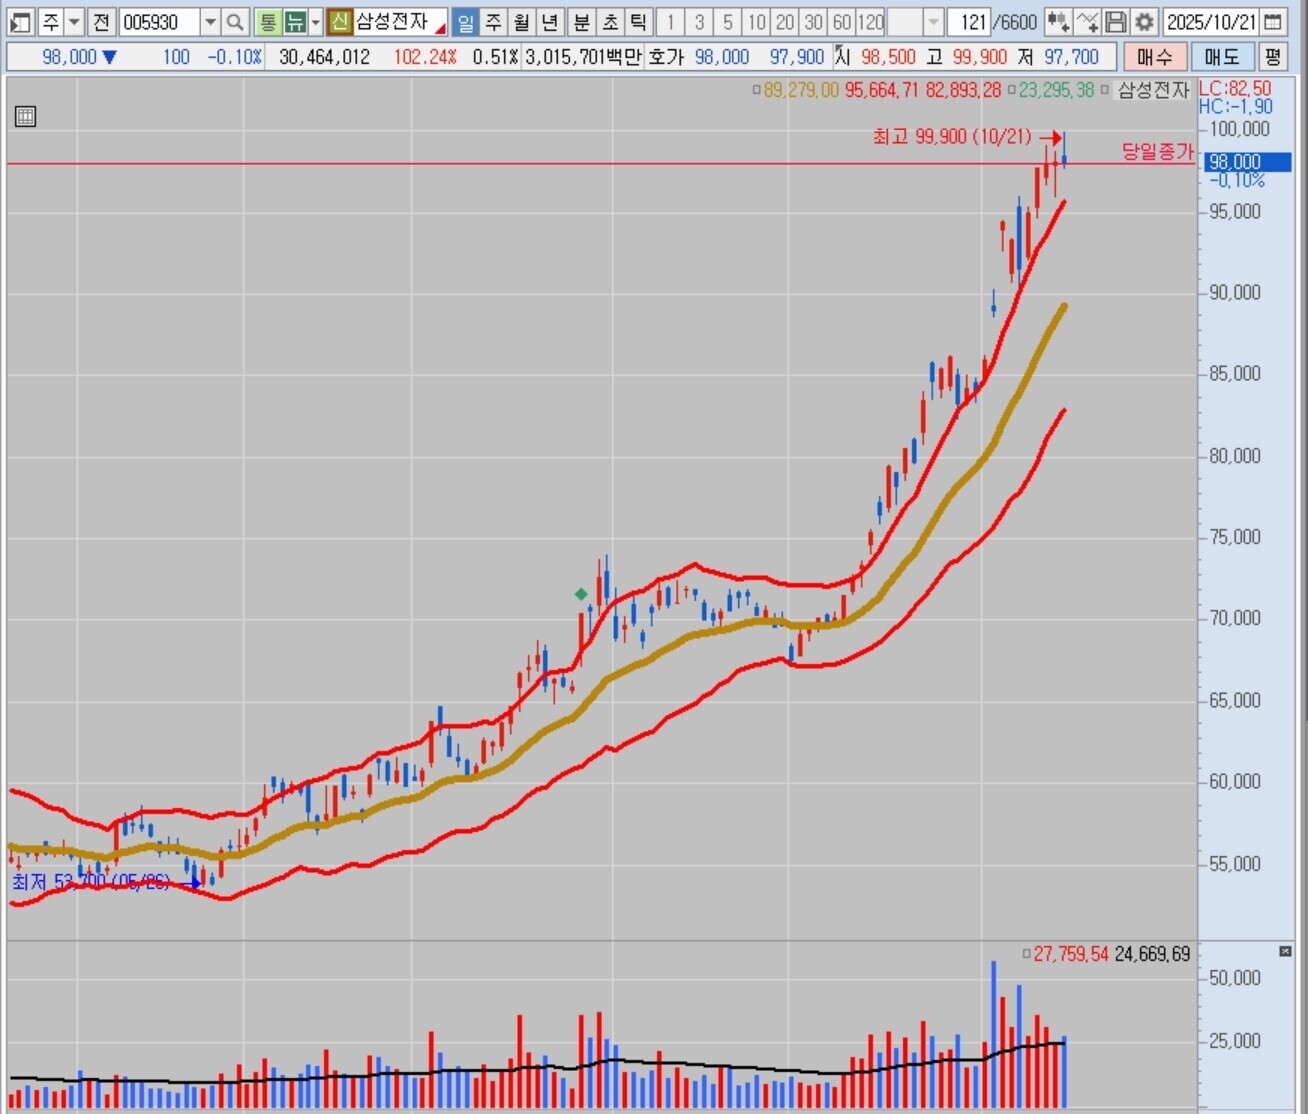Click the save chart floppy disk icon
1308x1114 pixels.
[1116, 22]
